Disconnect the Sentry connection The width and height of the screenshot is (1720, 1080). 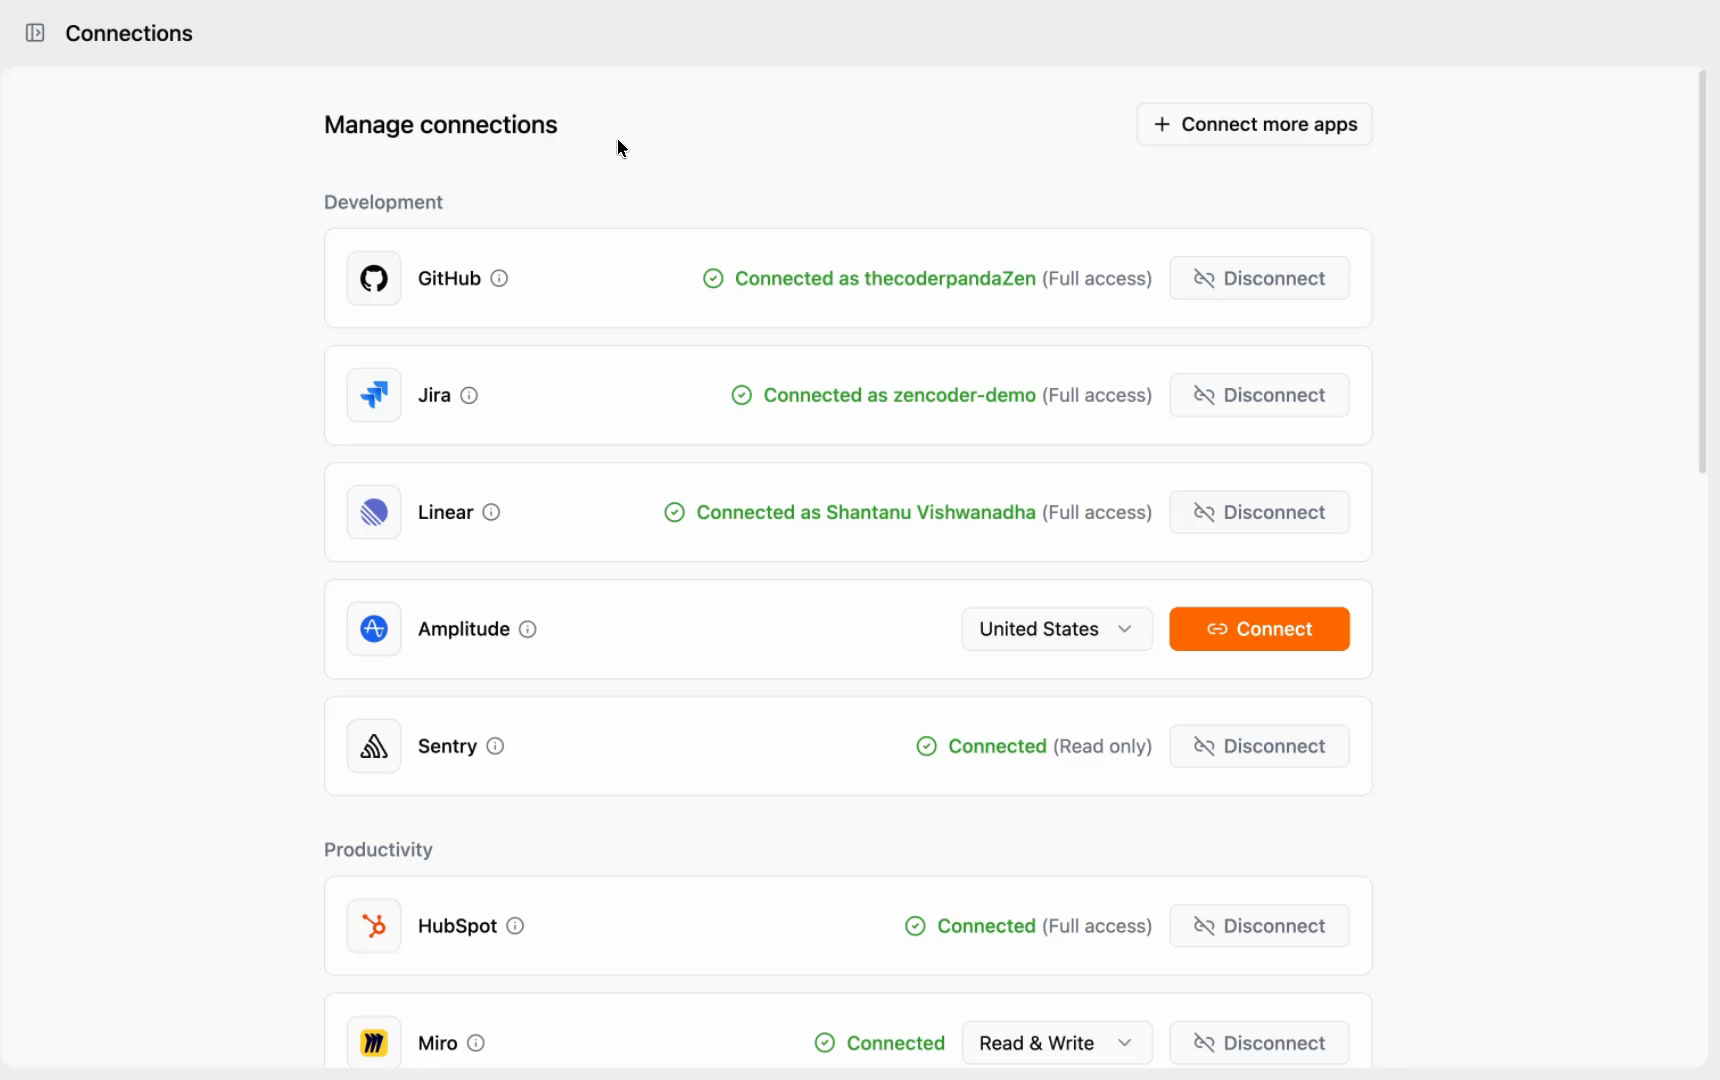1259,746
